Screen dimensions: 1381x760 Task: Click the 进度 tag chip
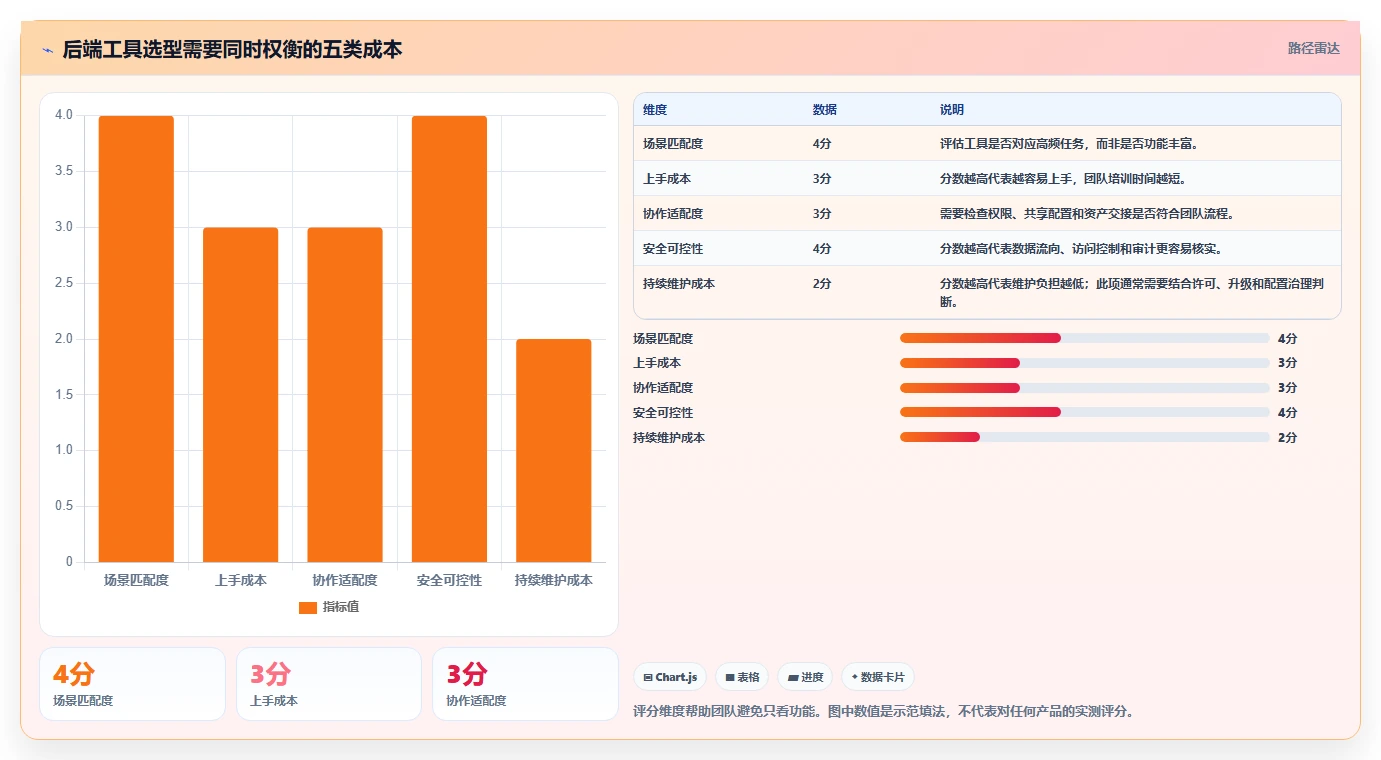805,677
